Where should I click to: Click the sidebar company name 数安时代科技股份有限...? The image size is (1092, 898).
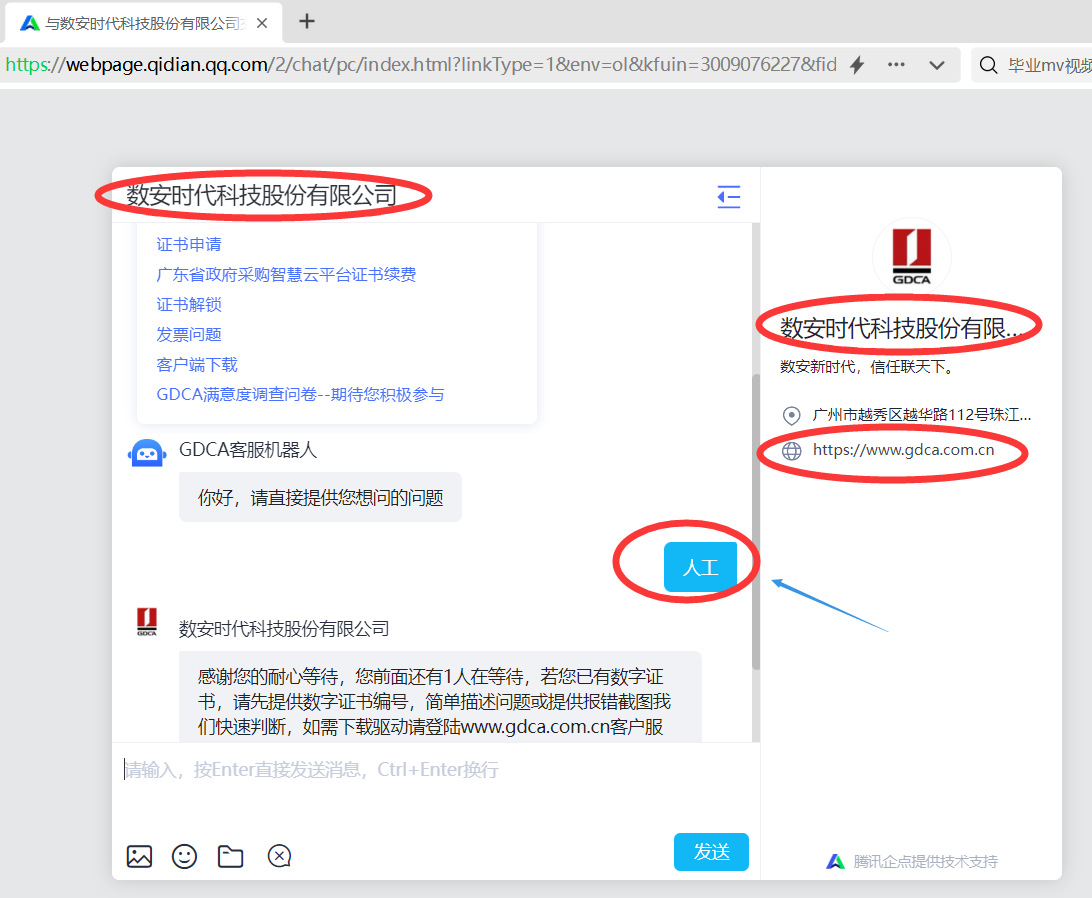[900, 327]
